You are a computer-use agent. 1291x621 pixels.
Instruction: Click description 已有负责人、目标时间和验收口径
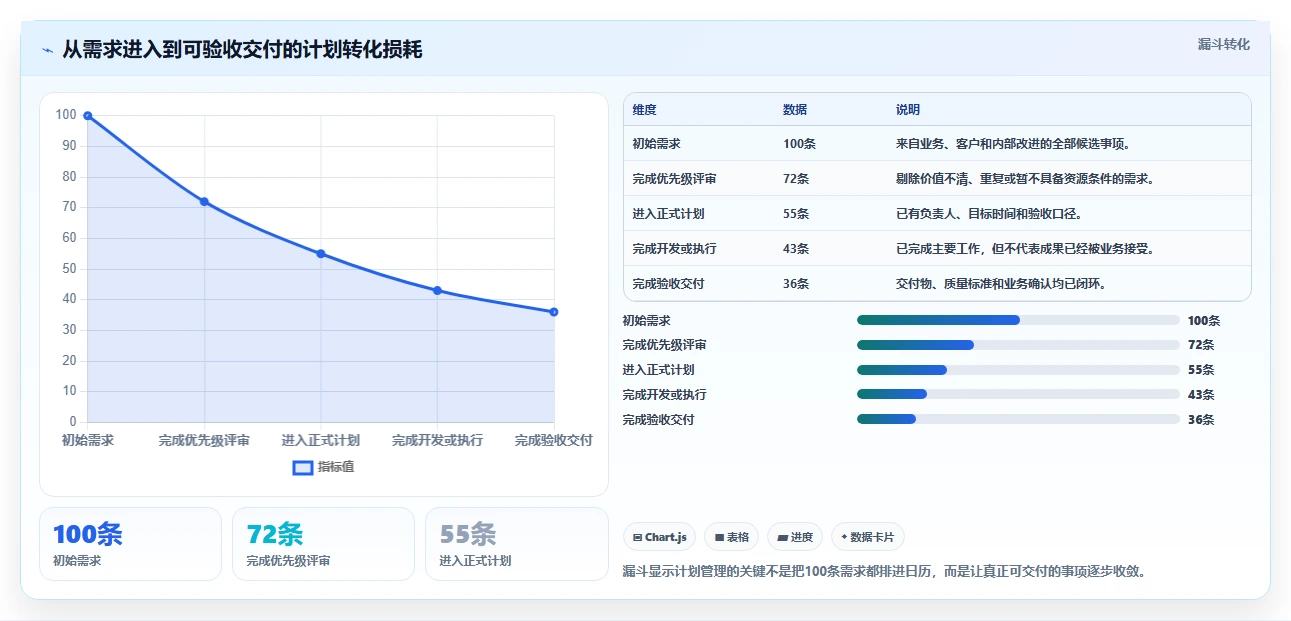[x=989, y=214]
